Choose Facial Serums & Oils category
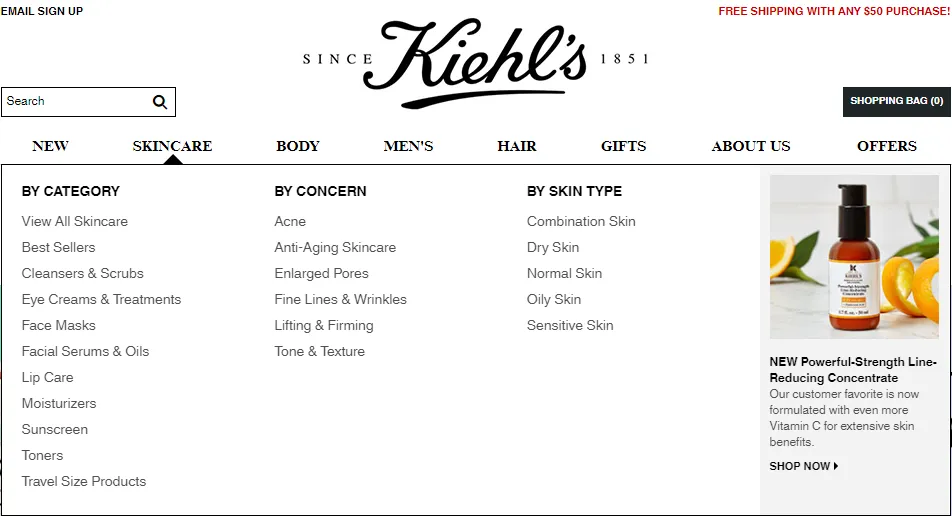The height and width of the screenshot is (516, 952). [x=86, y=351]
